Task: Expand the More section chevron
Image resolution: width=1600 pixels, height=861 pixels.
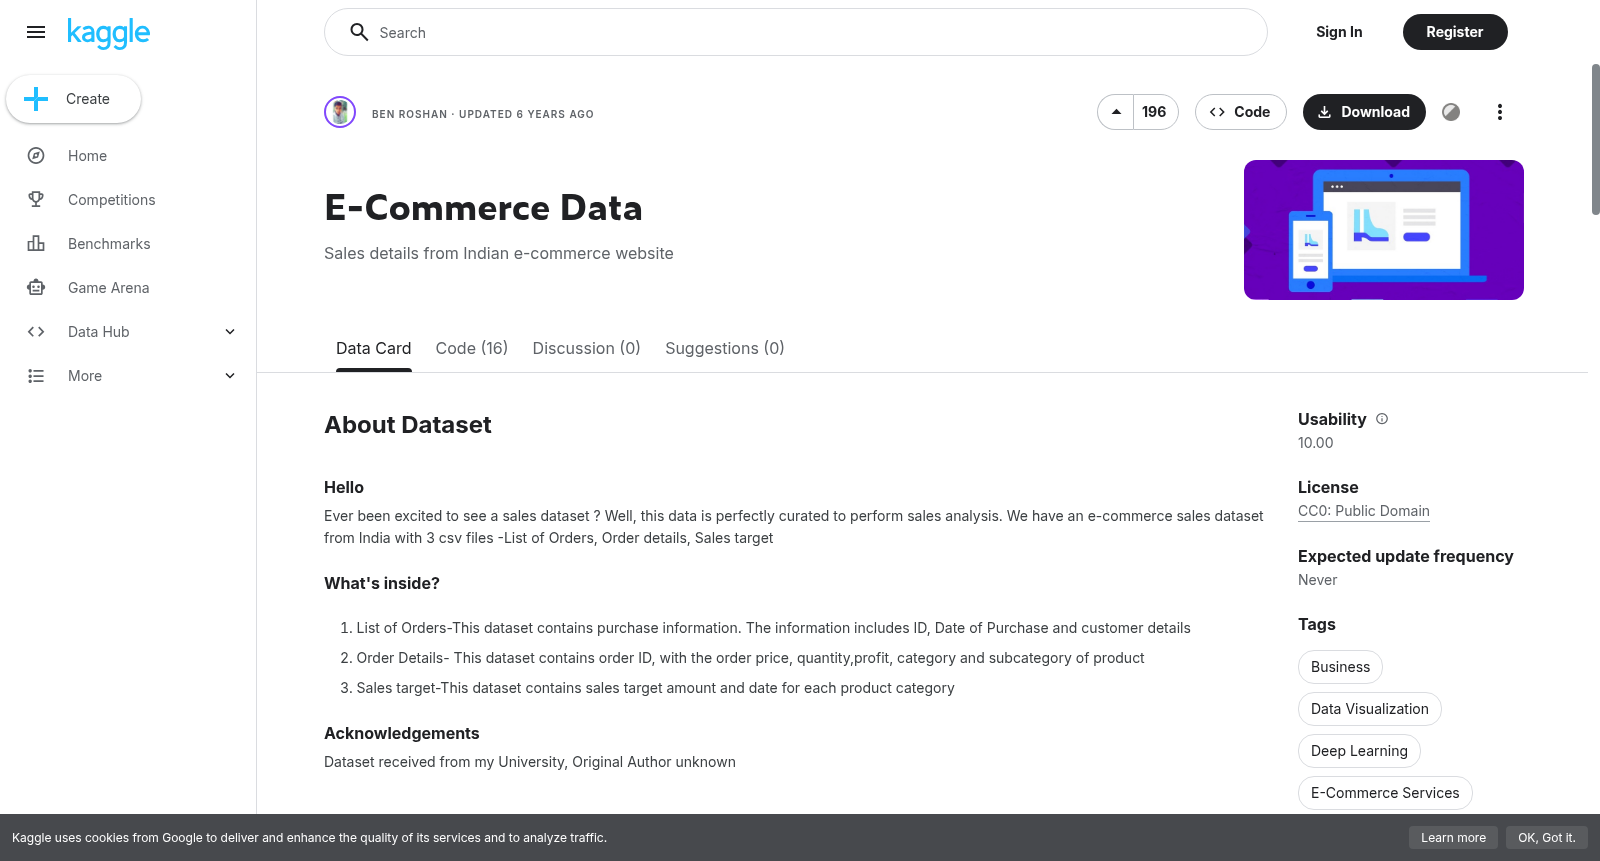Action: pyautogui.click(x=230, y=376)
